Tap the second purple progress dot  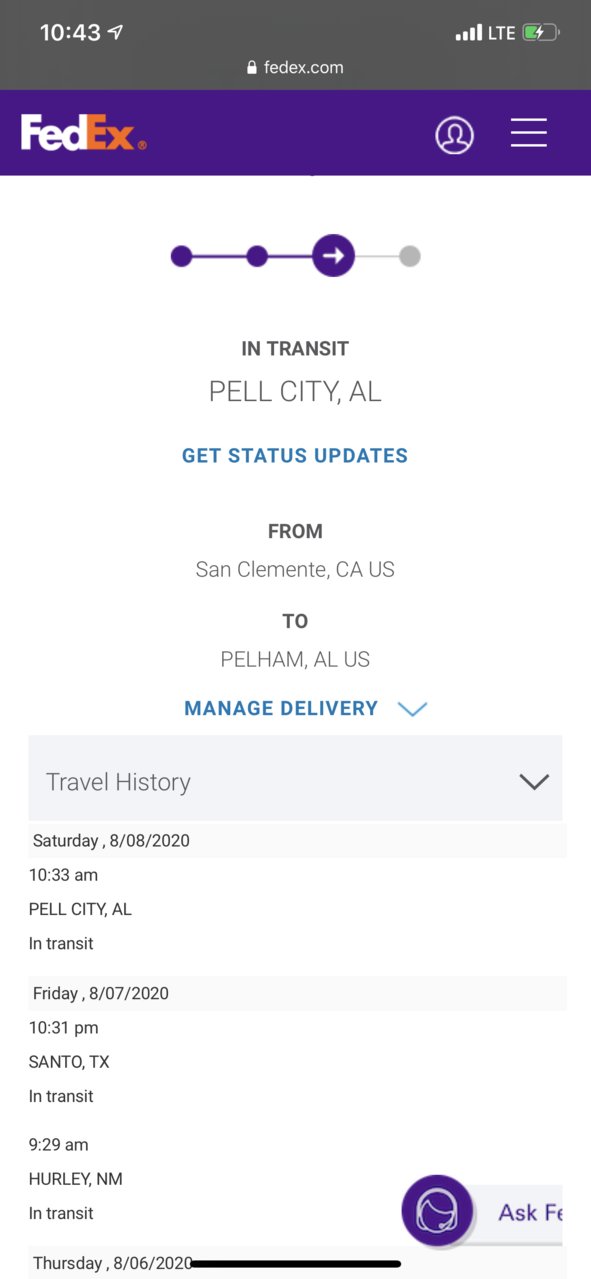tap(257, 256)
